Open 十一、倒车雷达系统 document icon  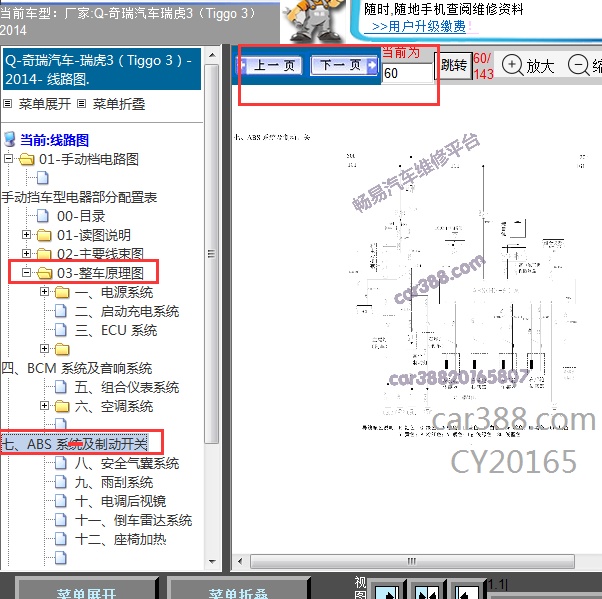[61, 520]
